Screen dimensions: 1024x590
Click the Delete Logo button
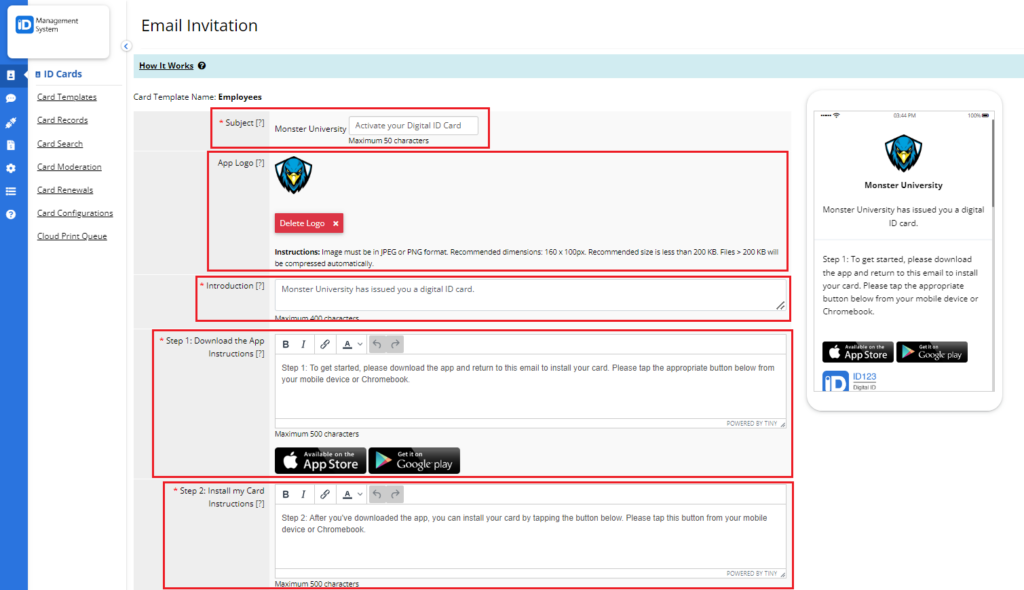[x=309, y=223]
